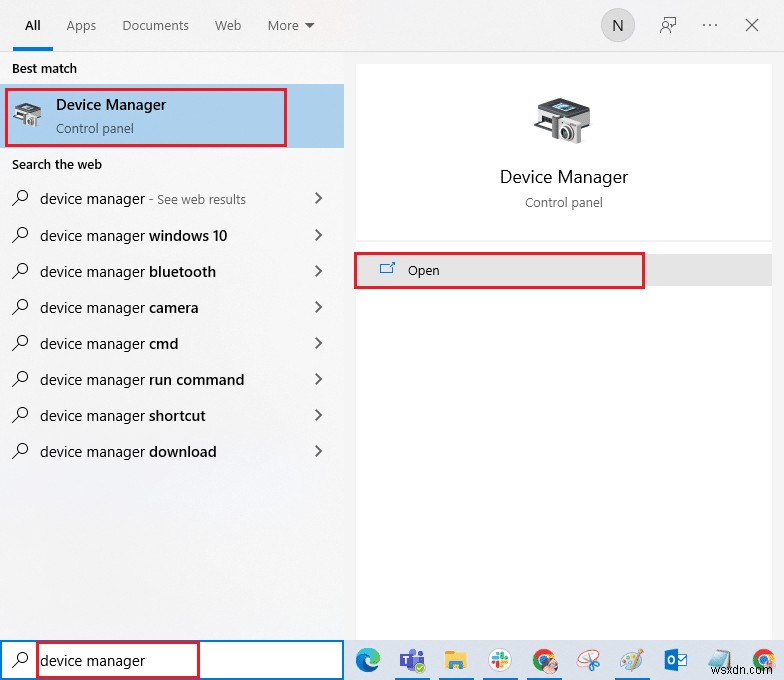Launch Microsoft Teams from the taskbar
Viewport: 784px width, 680px height.
[x=412, y=660]
